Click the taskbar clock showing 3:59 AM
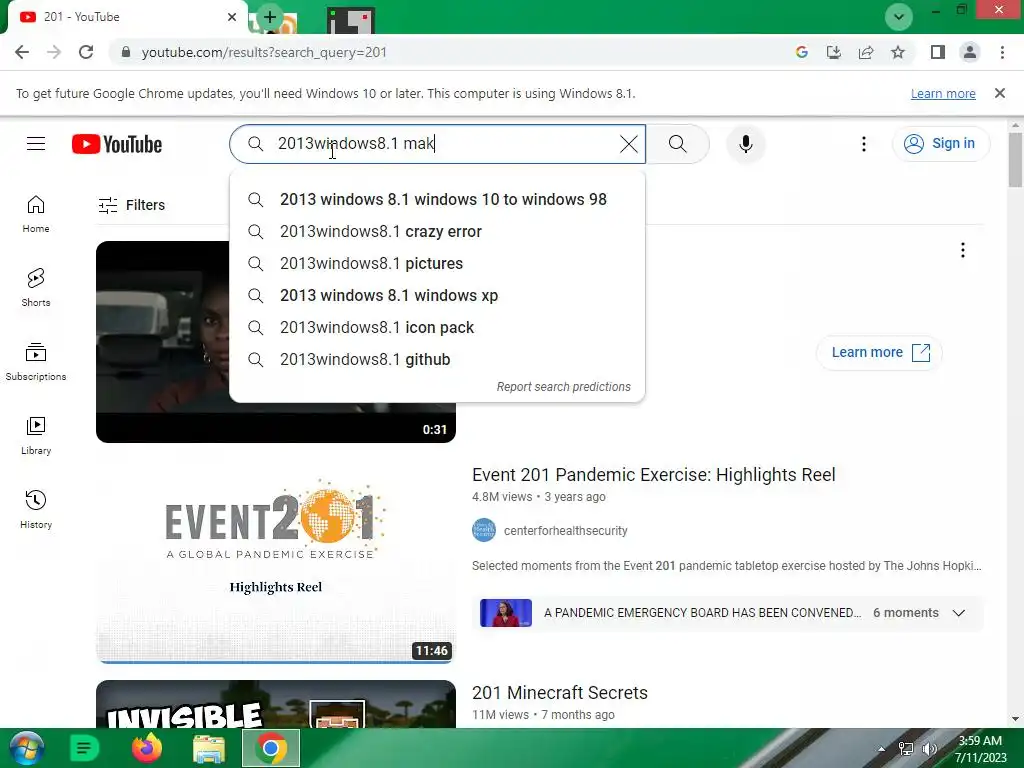Viewport: 1024px width, 768px height. (981, 749)
